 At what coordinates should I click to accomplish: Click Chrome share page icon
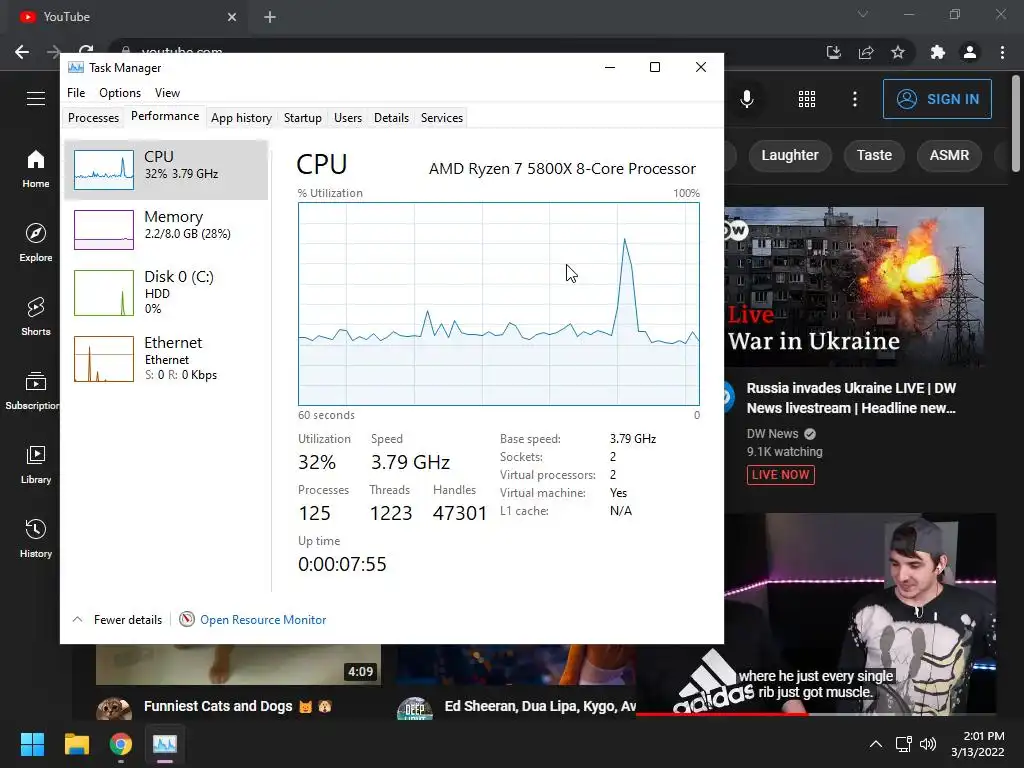866,52
